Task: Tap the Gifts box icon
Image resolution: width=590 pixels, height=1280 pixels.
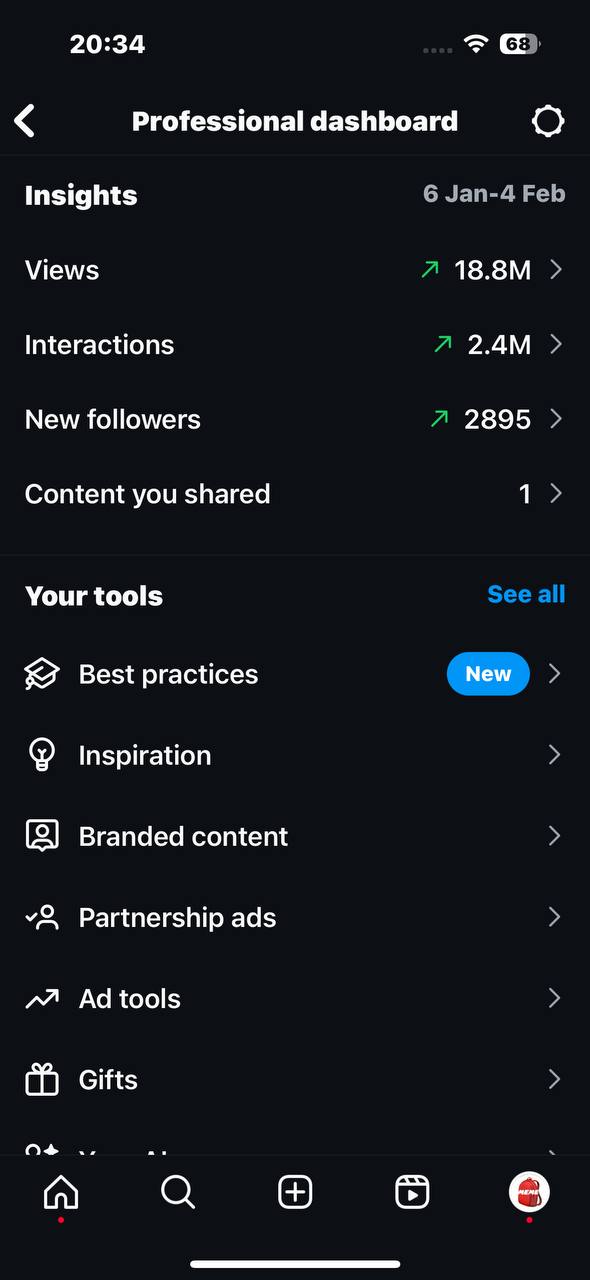Action: click(42, 1079)
